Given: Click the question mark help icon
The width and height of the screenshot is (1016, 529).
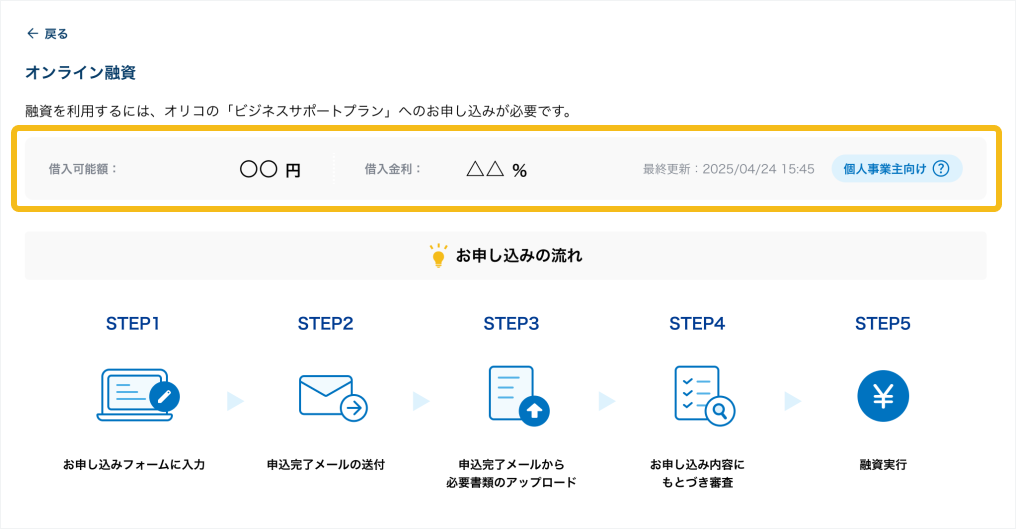Looking at the screenshot, I should (940, 169).
